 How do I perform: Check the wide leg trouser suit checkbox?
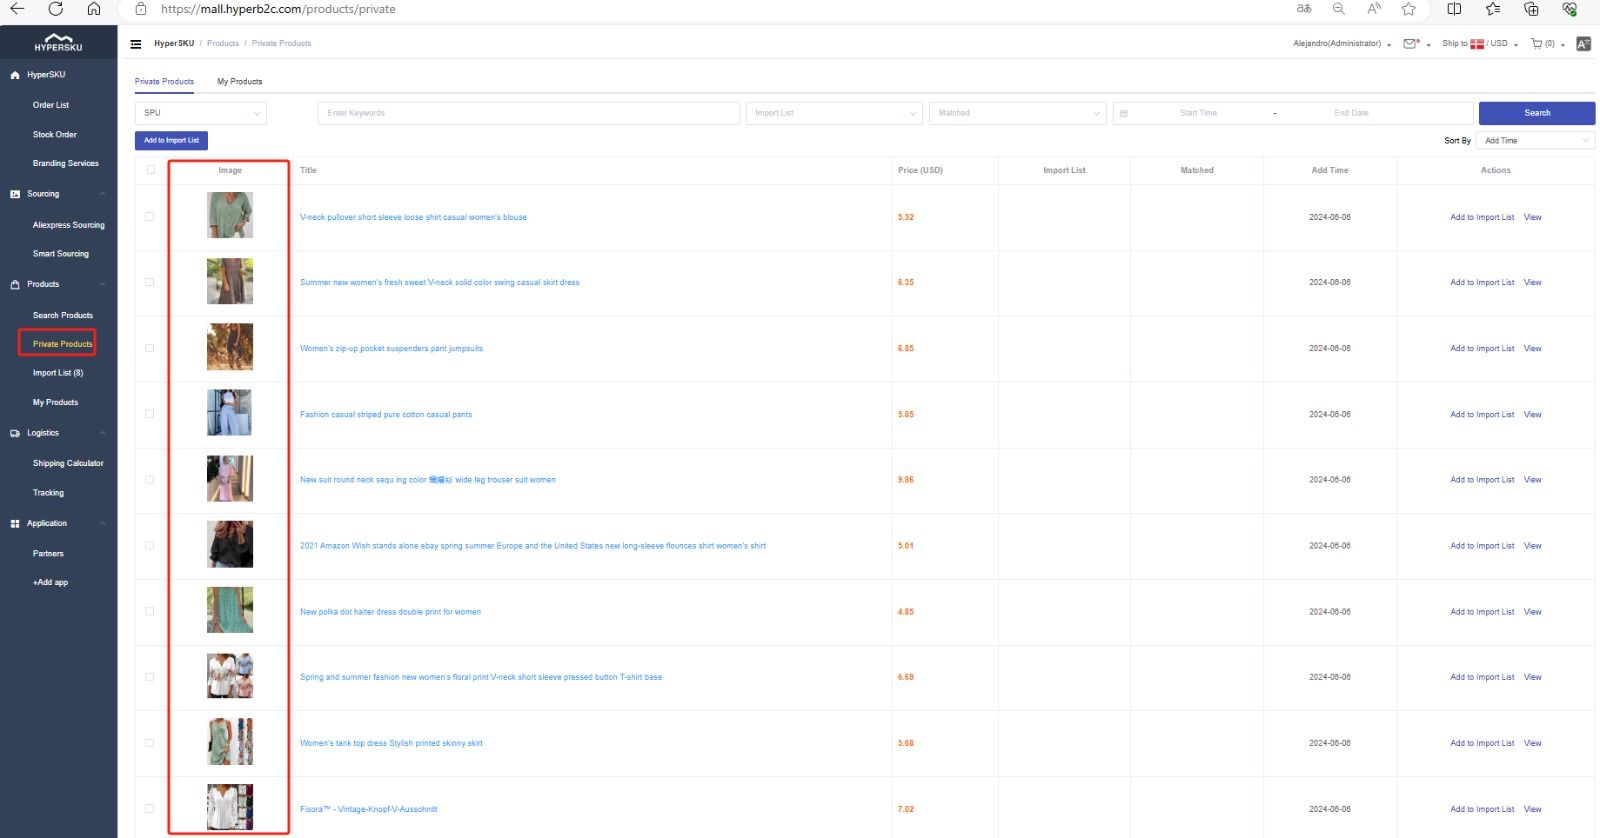(x=150, y=480)
